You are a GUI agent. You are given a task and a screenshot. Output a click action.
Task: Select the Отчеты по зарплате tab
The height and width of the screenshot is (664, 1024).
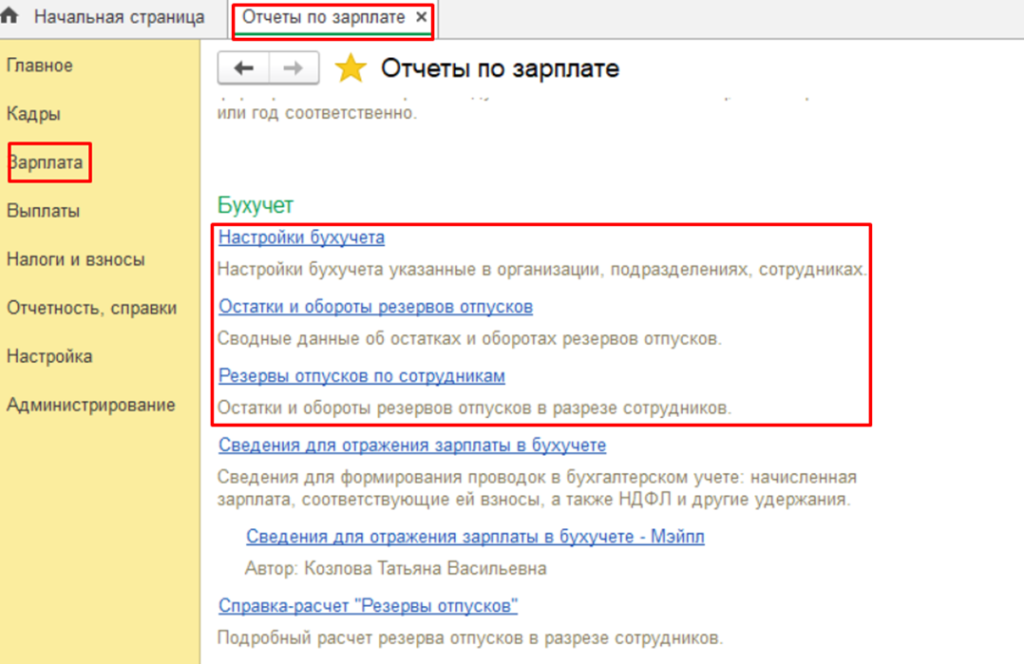pos(323,18)
